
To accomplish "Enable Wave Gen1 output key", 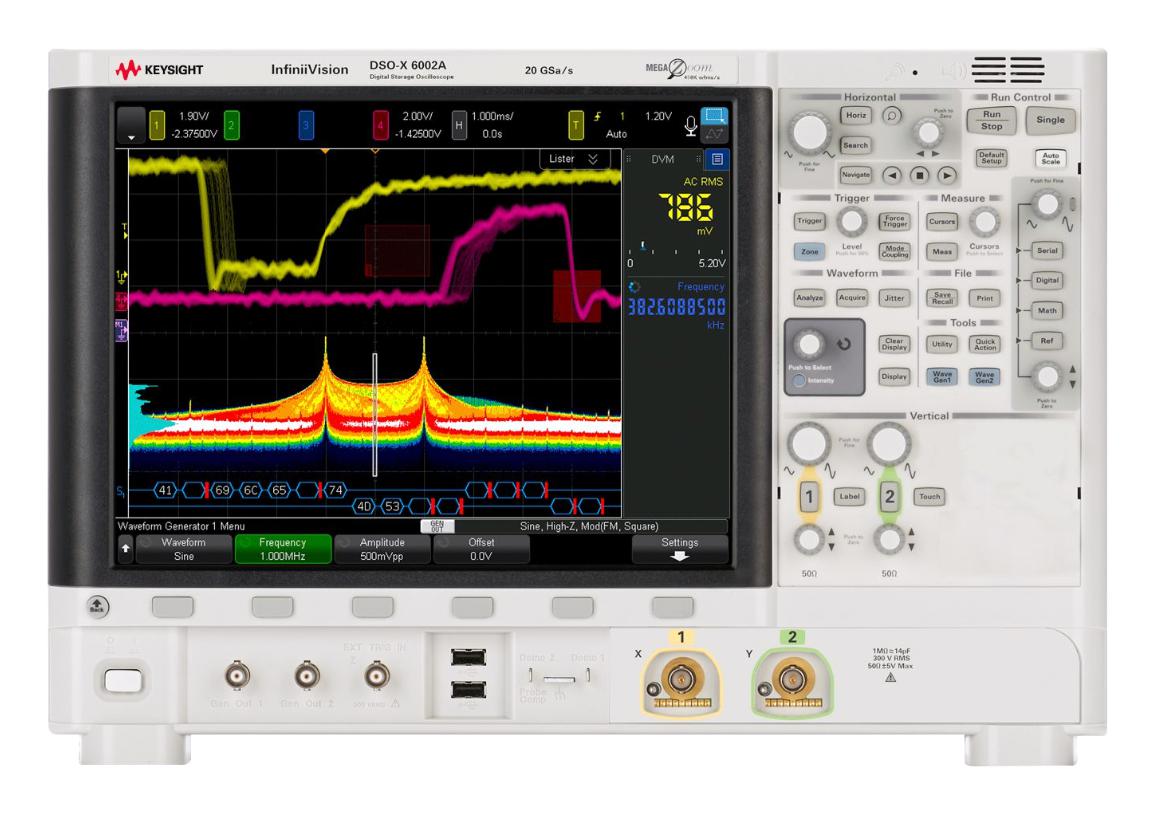I will (x=942, y=376).
